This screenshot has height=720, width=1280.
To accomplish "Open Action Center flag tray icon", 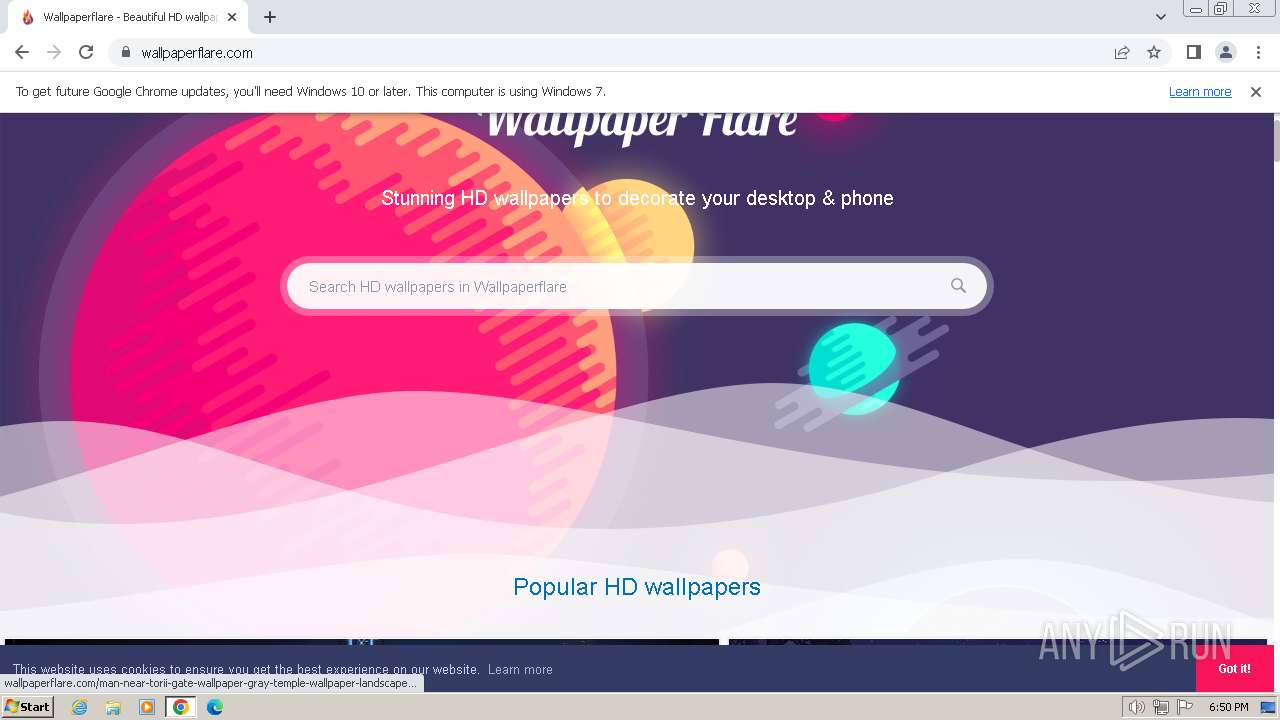I will pyautogui.click(x=1185, y=707).
